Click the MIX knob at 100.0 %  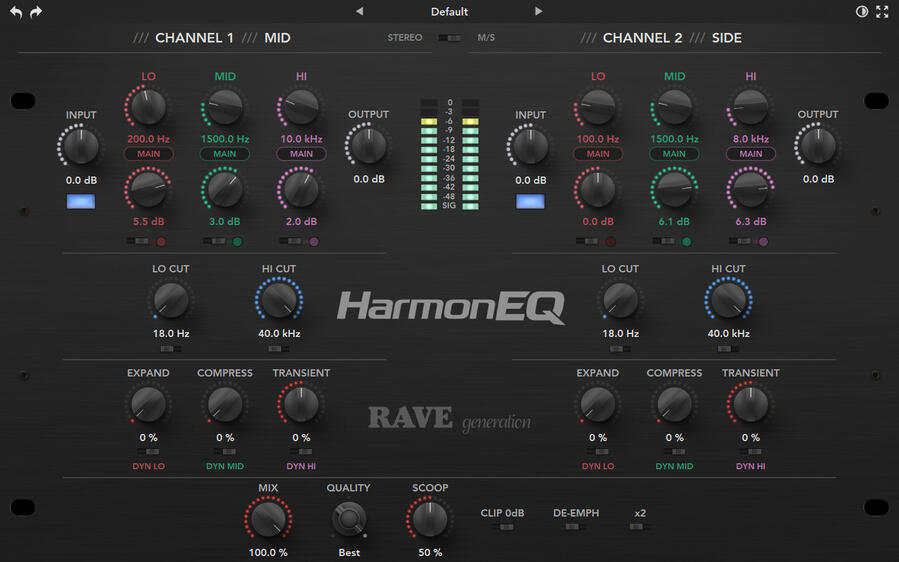(x=268, y=519)
